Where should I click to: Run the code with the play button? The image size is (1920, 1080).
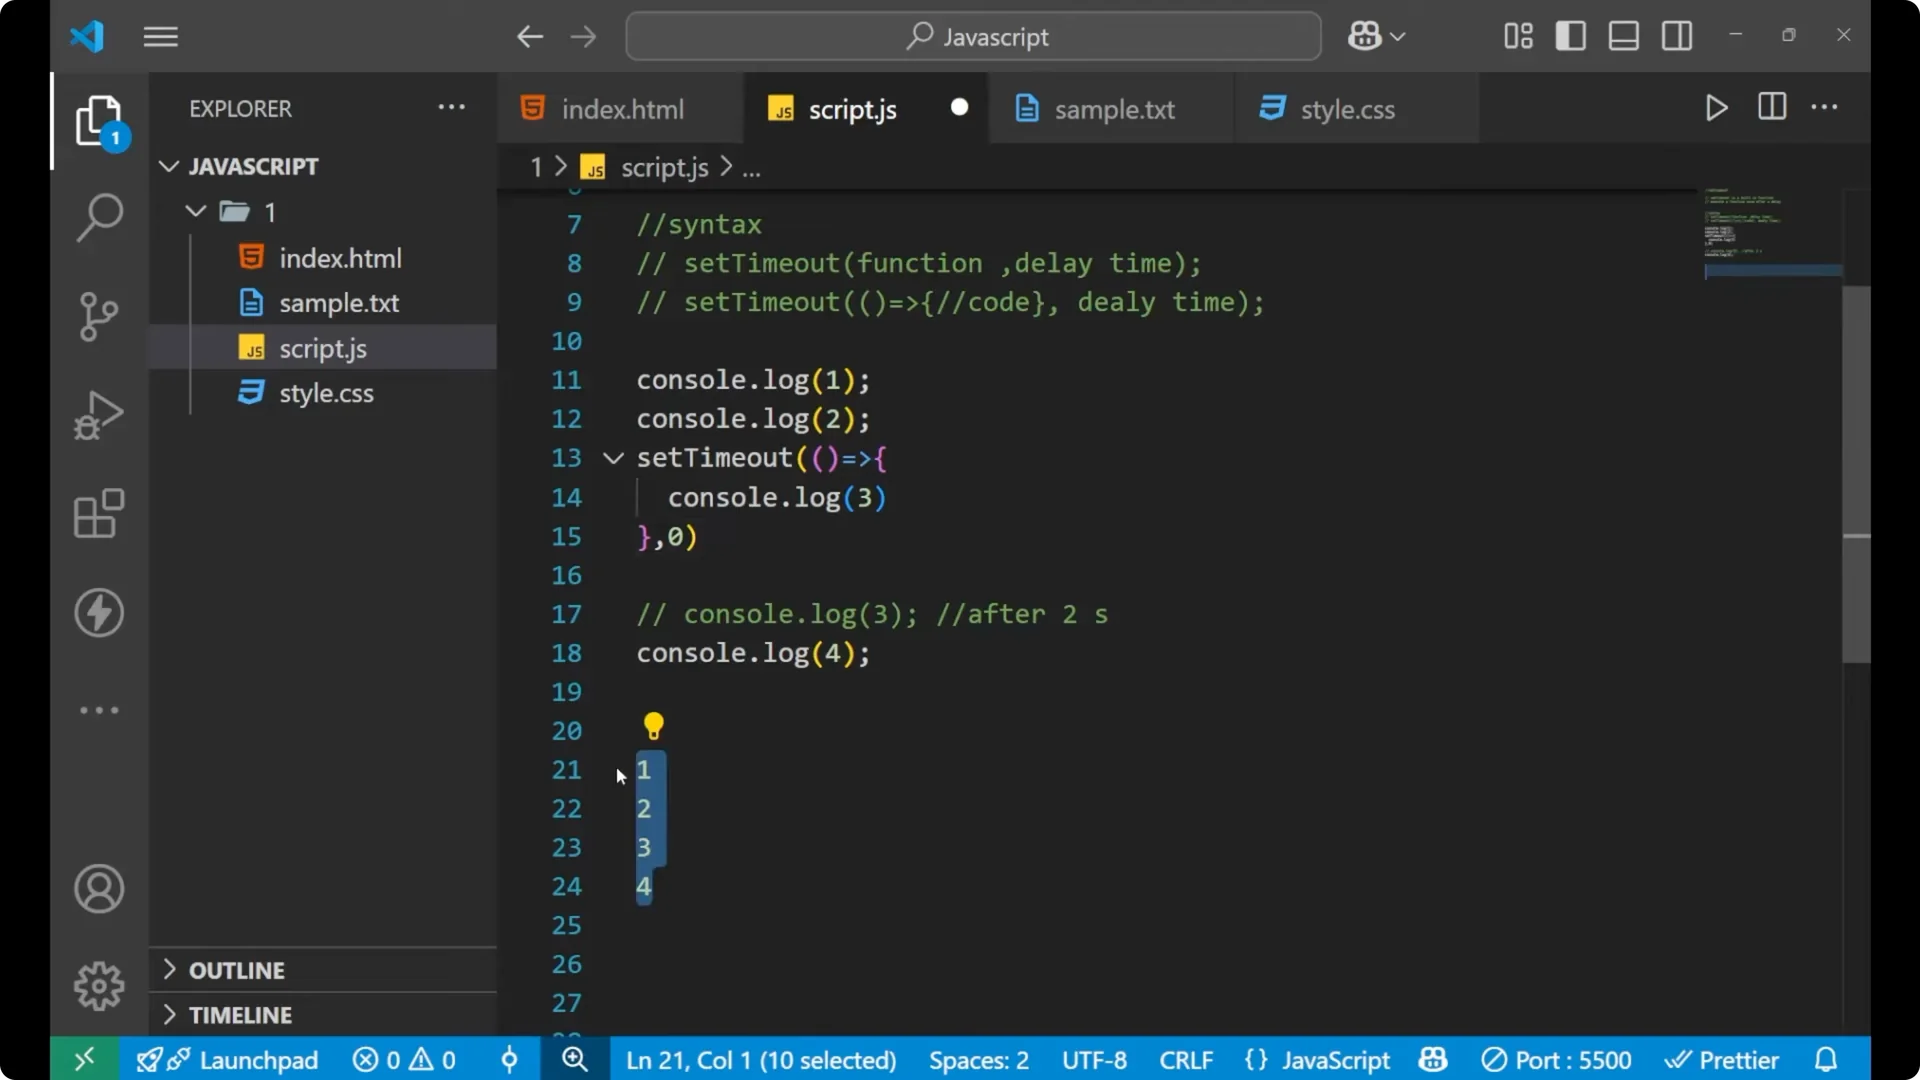1716,108
